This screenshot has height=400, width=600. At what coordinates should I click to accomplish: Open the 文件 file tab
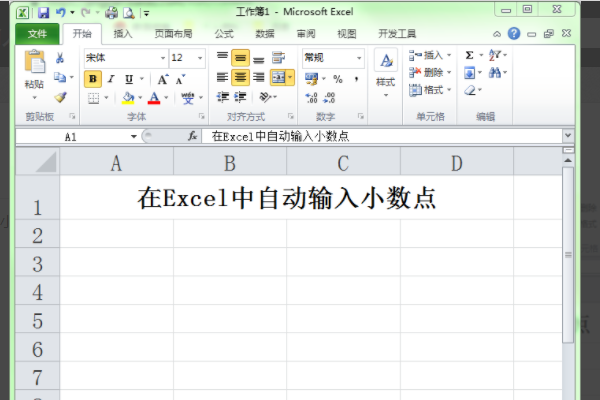click(37, 34)
